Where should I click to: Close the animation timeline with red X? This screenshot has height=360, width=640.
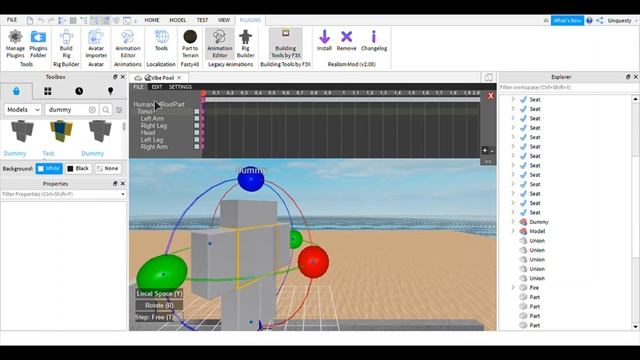click(x=491, y=96)
